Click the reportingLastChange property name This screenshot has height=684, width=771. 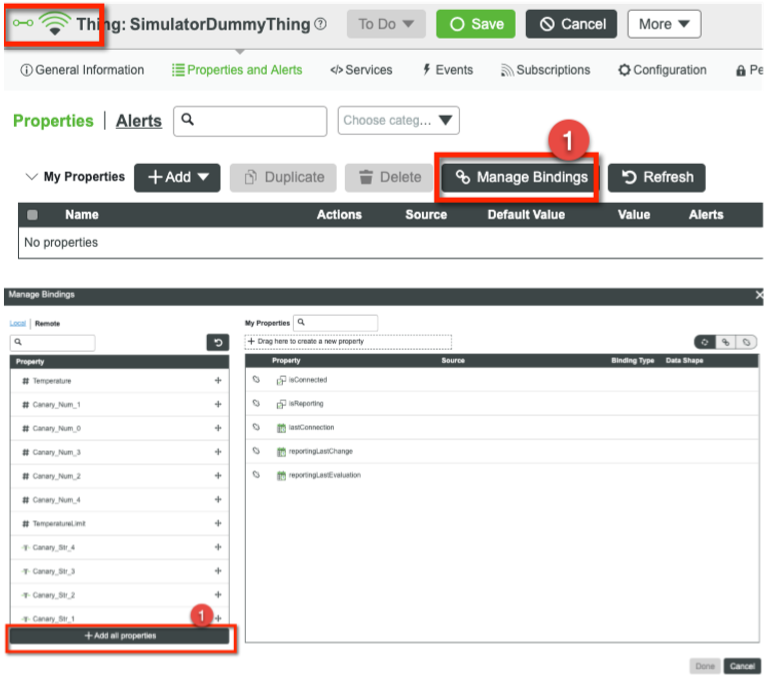pyautogui.click(x=321, y=451)
